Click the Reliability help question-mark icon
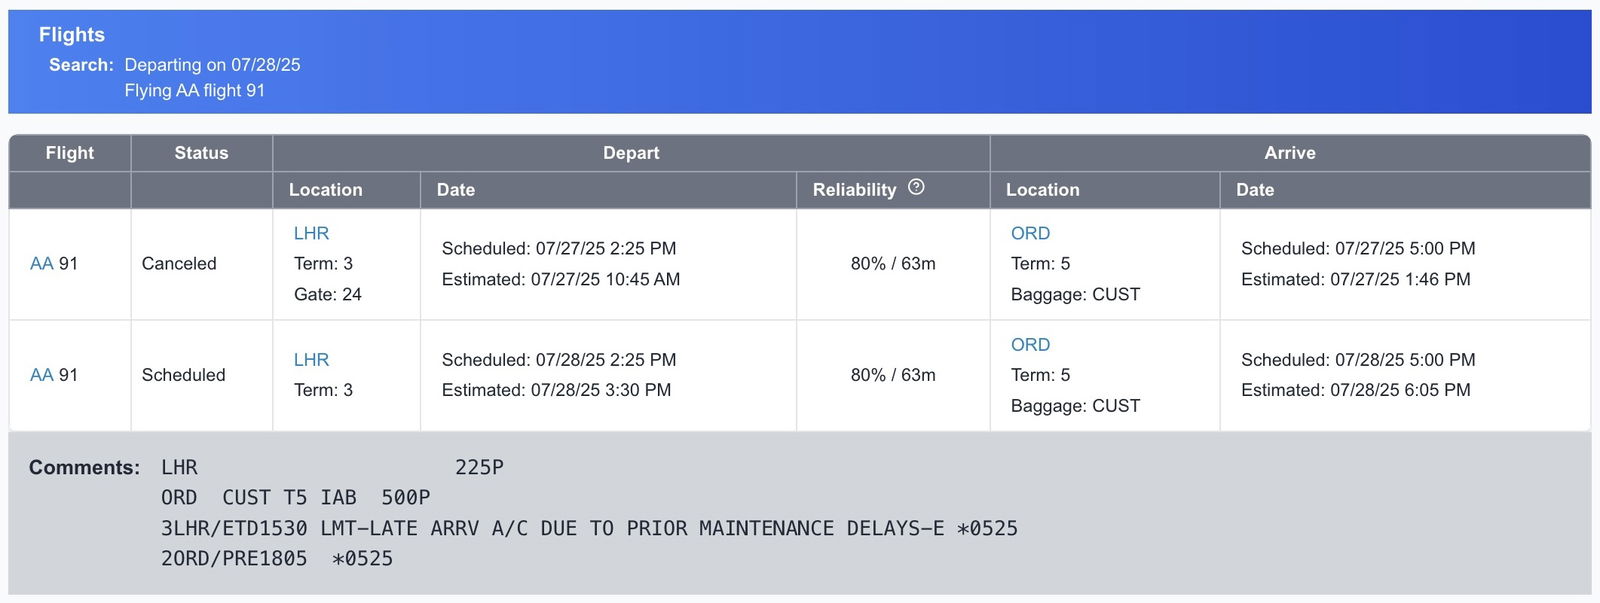The image size is (1600, 603). (x=916, y=187)
